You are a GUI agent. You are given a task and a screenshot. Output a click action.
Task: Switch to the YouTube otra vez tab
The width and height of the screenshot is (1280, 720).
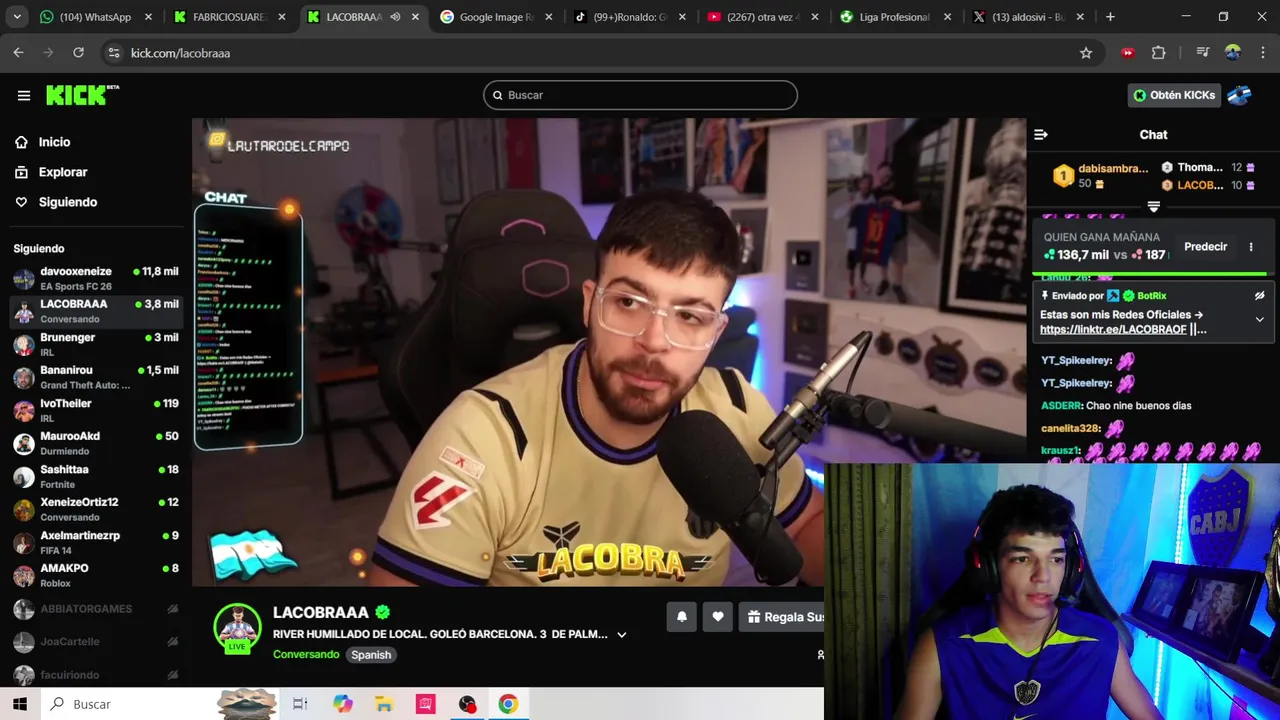(x=763, y=17)
